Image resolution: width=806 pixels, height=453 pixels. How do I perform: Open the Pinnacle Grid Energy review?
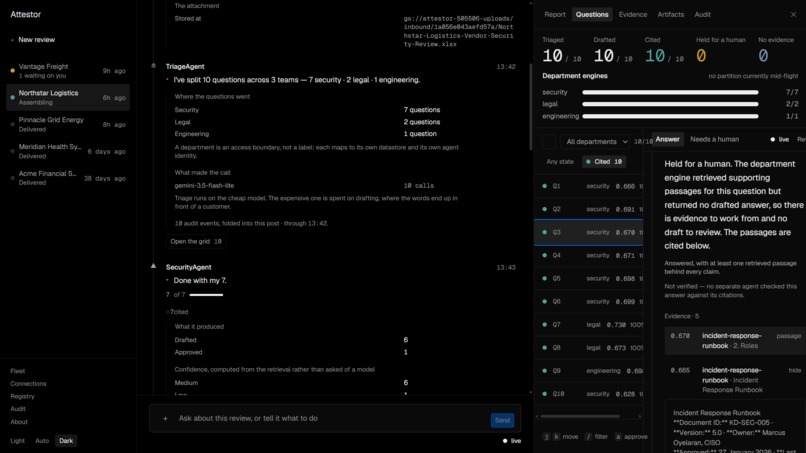coord(68,124)
